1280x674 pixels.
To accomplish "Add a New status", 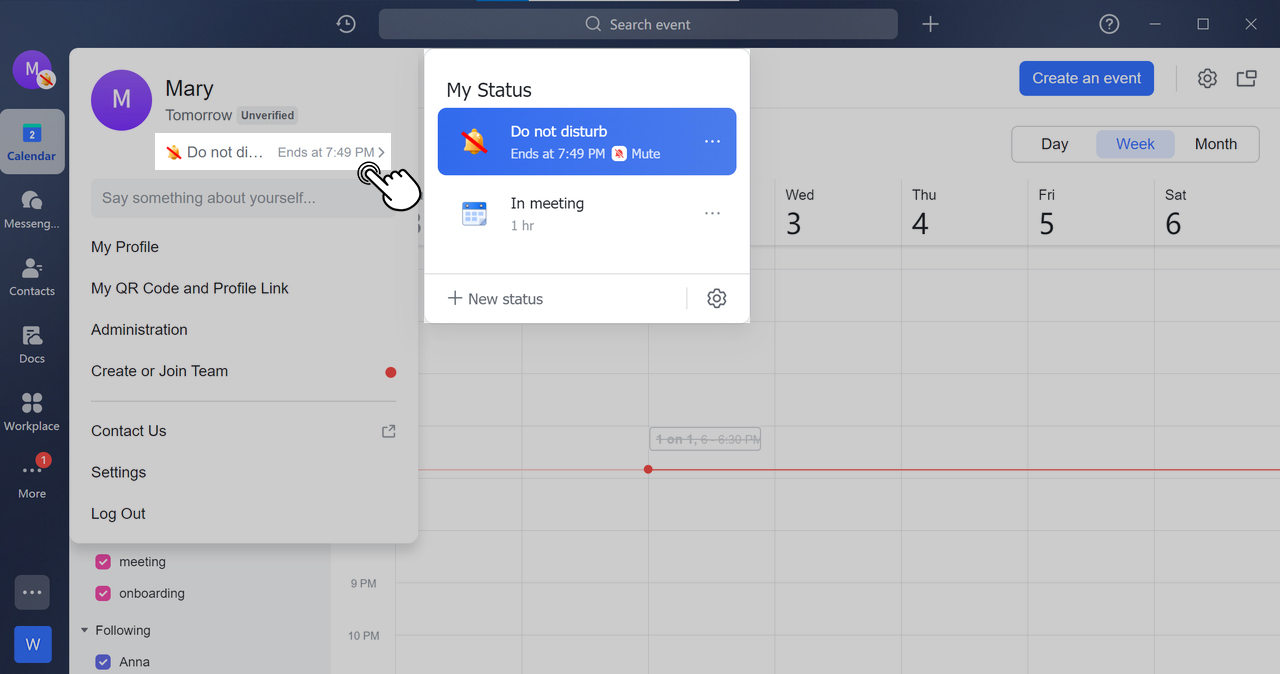I will [x=495, y=298].
